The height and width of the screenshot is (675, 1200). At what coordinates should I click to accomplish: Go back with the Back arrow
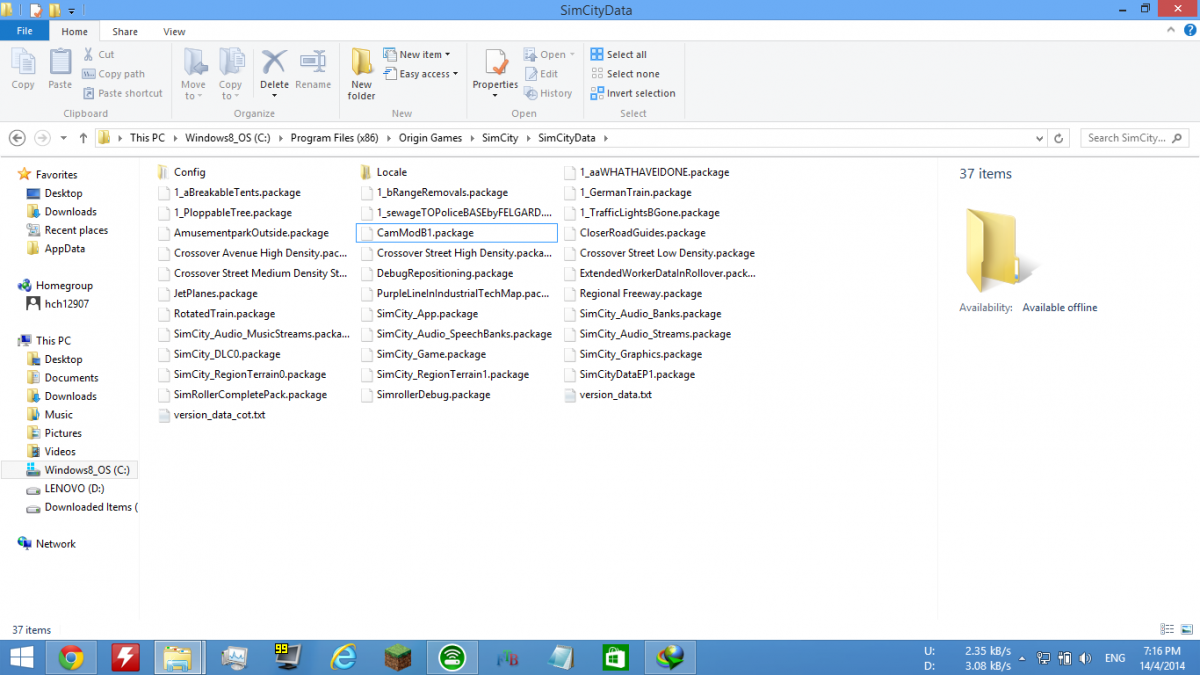[15, 138]
